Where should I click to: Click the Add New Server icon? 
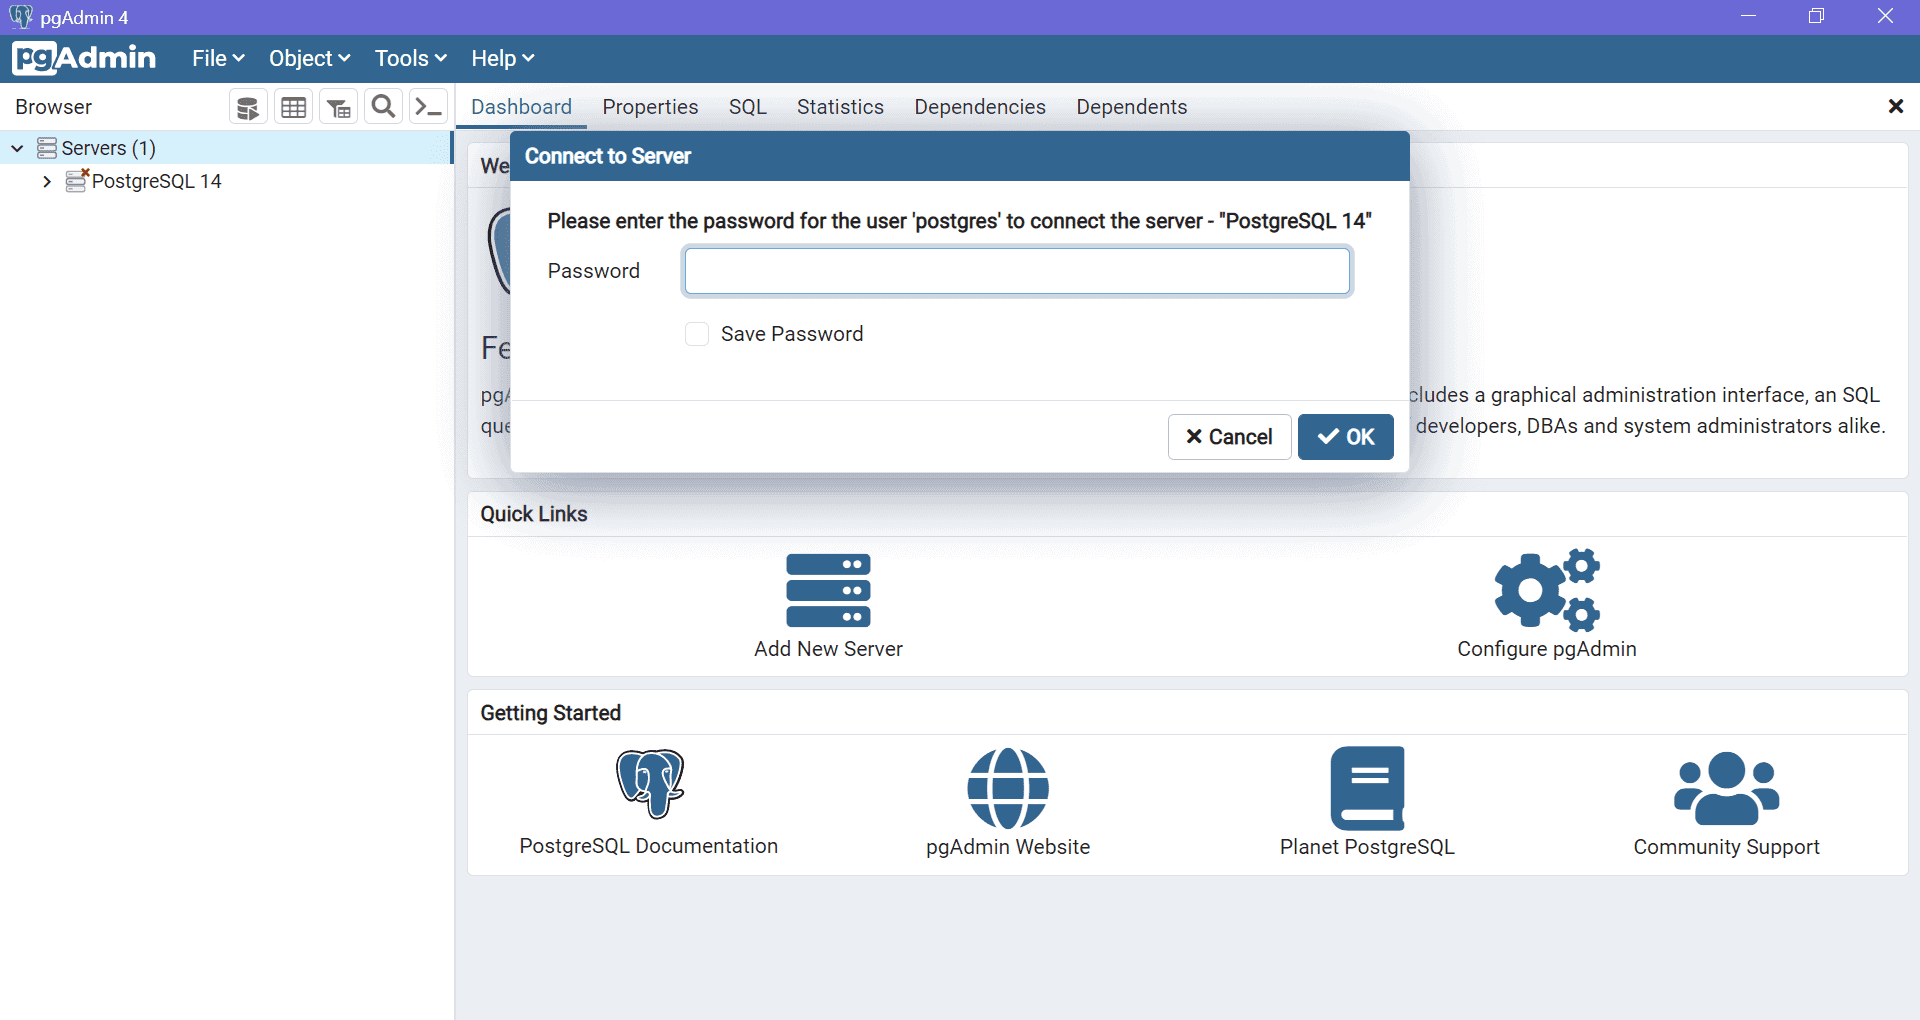click(x=828, y=591)
